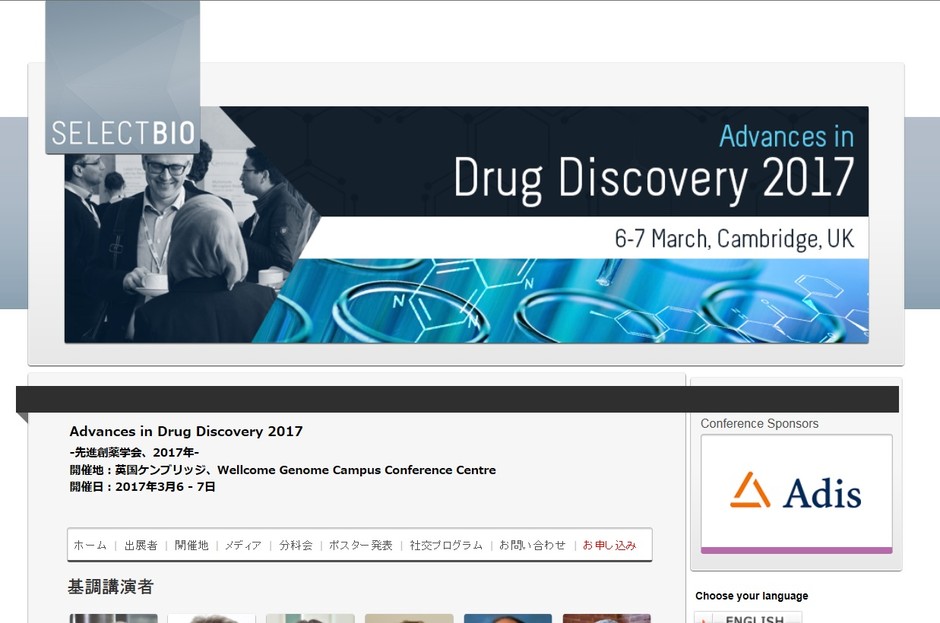Go to 社交プログラム page

coord(446,545)
